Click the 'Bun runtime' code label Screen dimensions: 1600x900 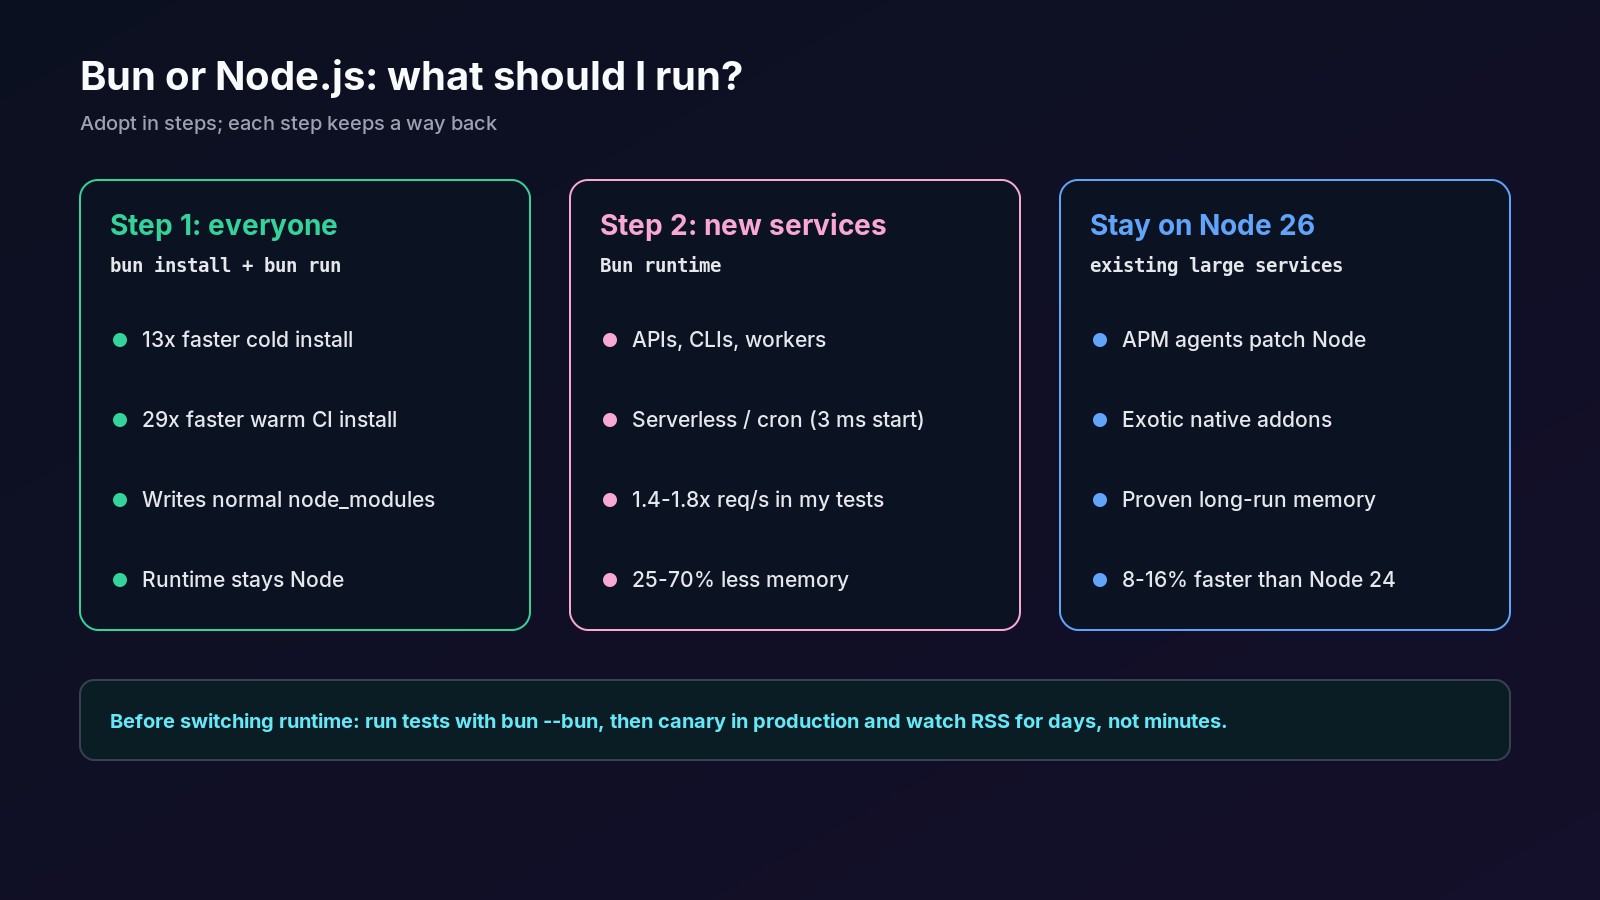tap(660, 265)
